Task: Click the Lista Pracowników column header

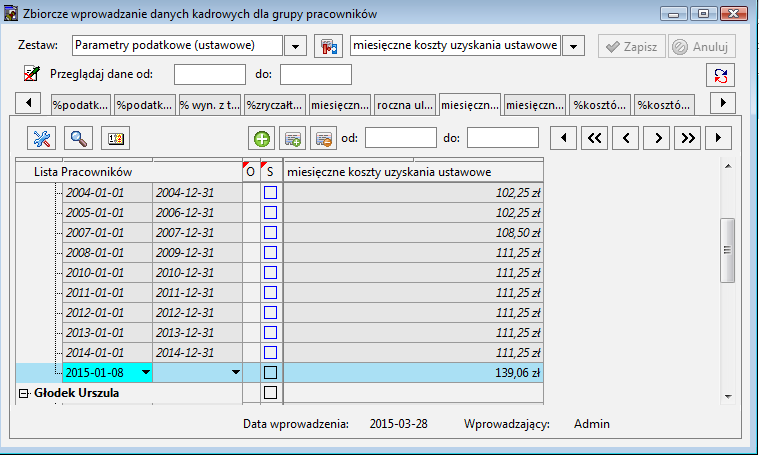Action: [x=129, y=172]
